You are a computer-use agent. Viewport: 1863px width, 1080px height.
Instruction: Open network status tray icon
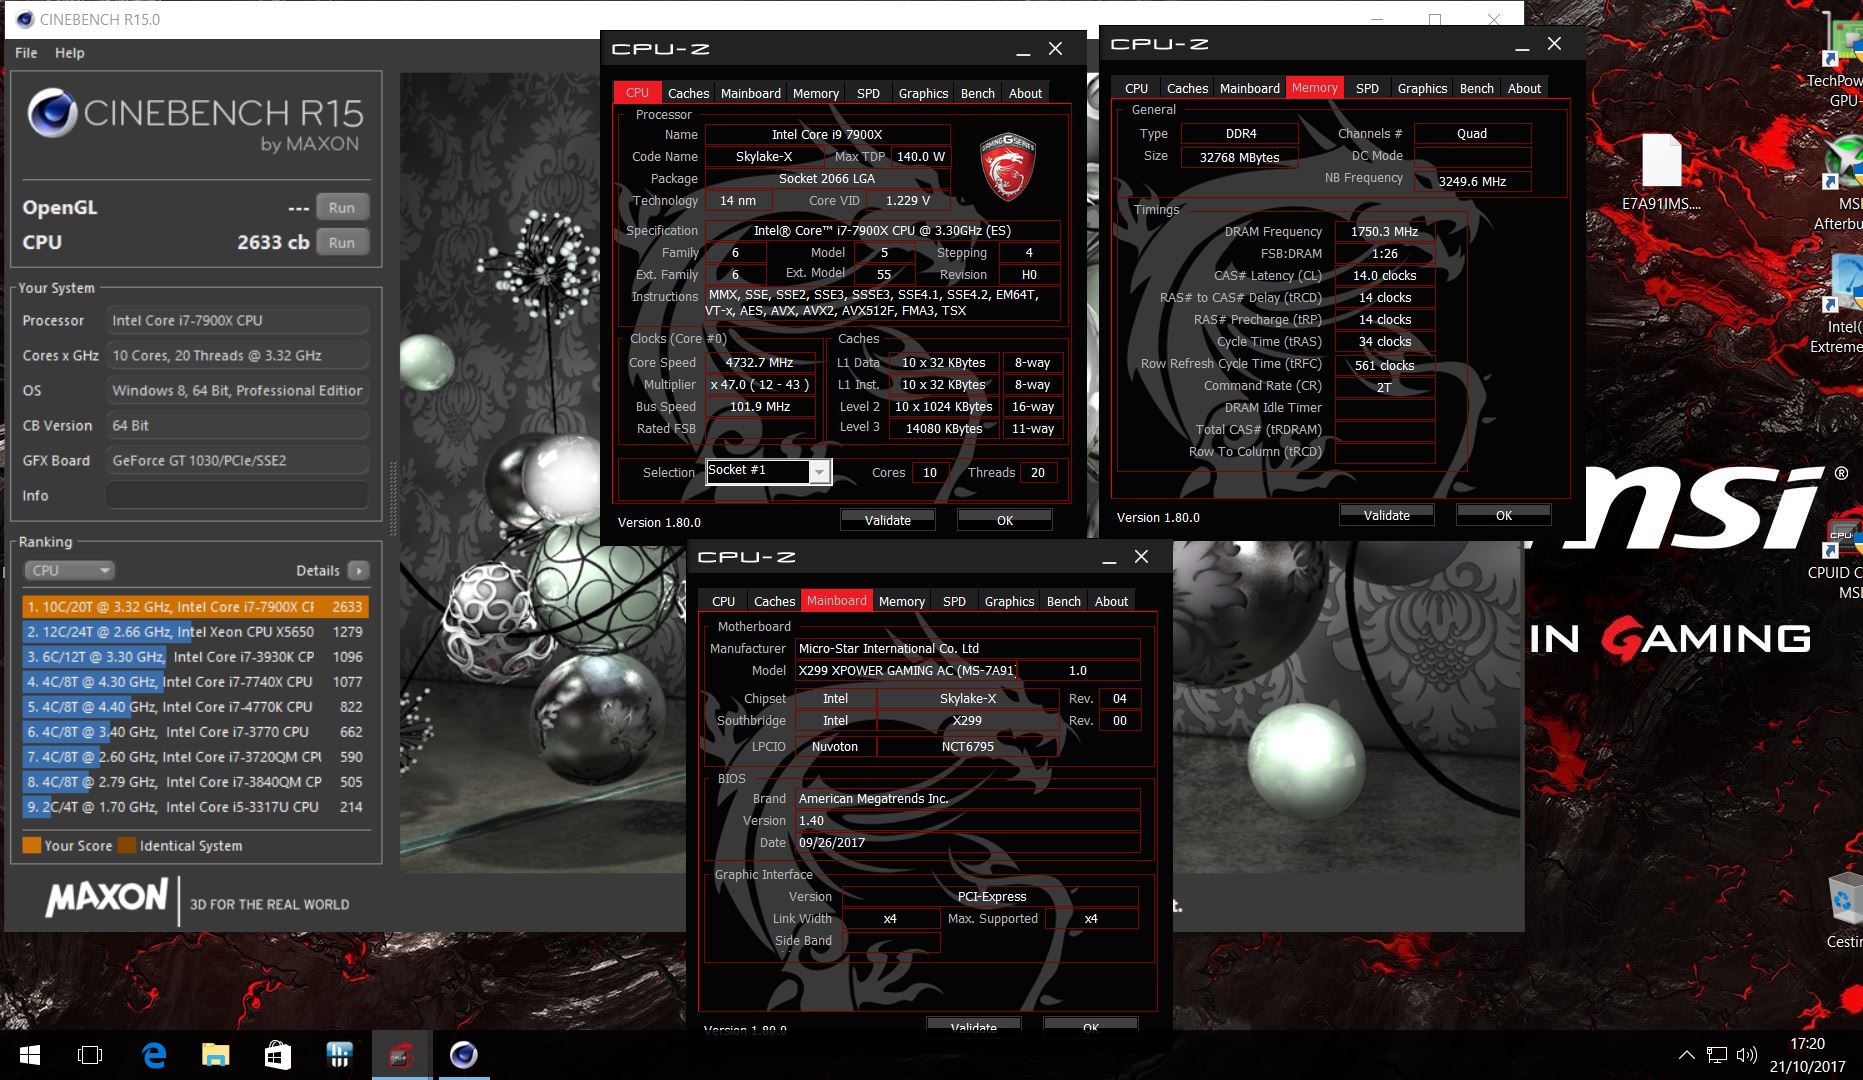[x=1717, y=1055]
